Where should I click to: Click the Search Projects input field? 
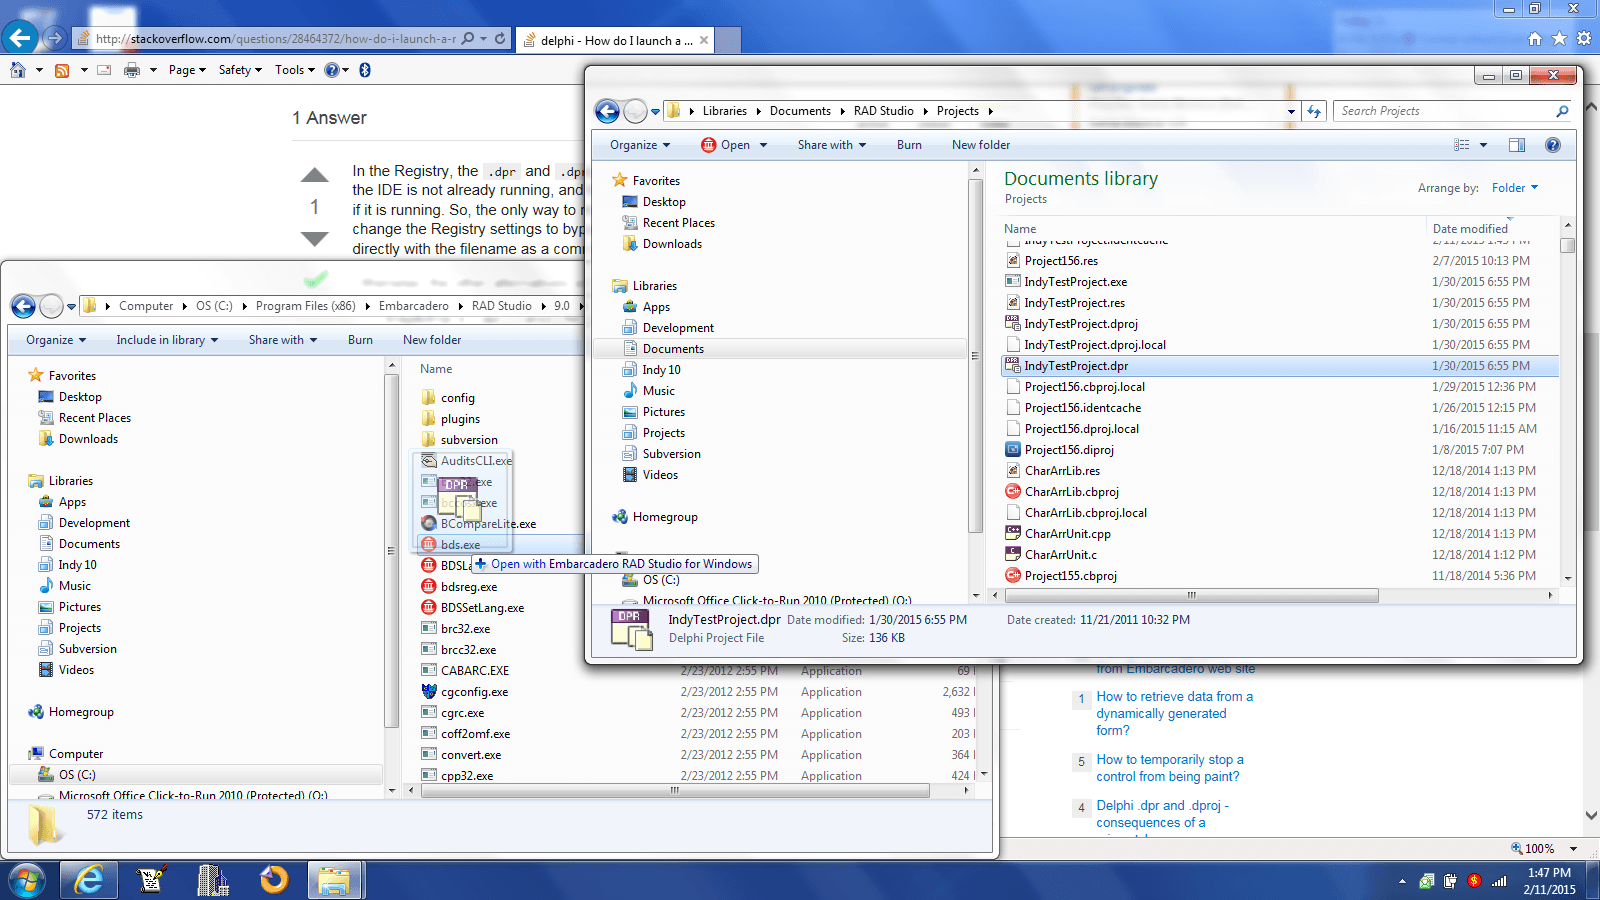click(1446, 111)
